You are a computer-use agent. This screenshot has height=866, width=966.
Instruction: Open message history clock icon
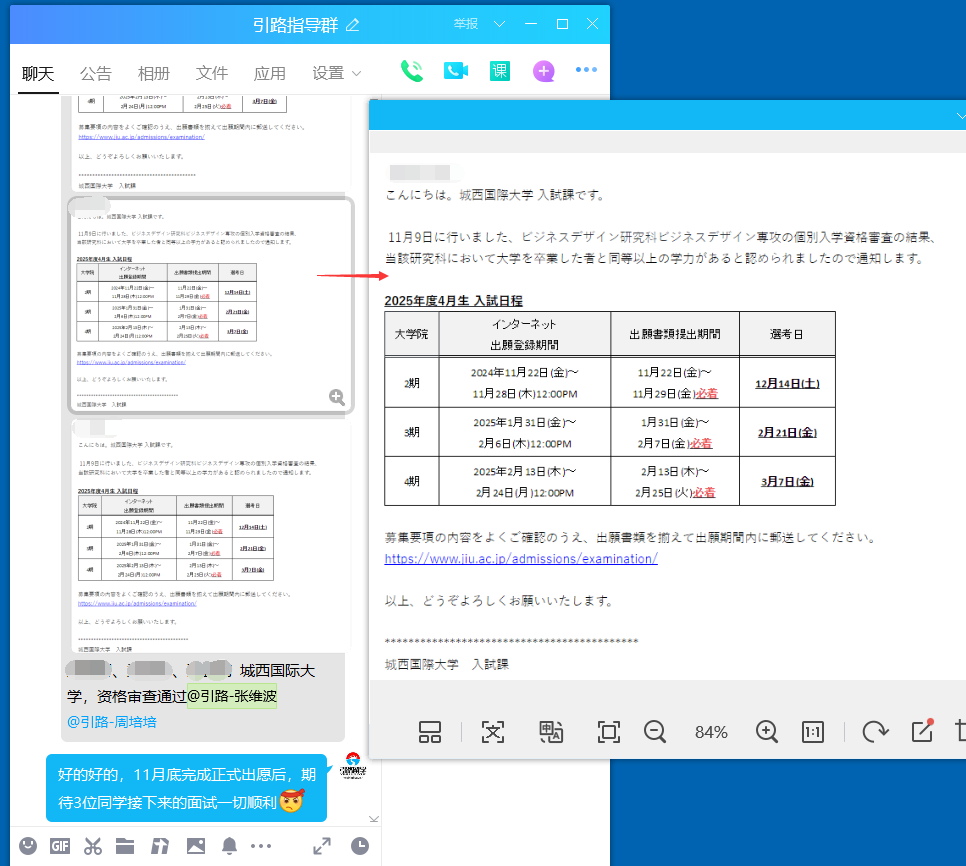(360, 846)
